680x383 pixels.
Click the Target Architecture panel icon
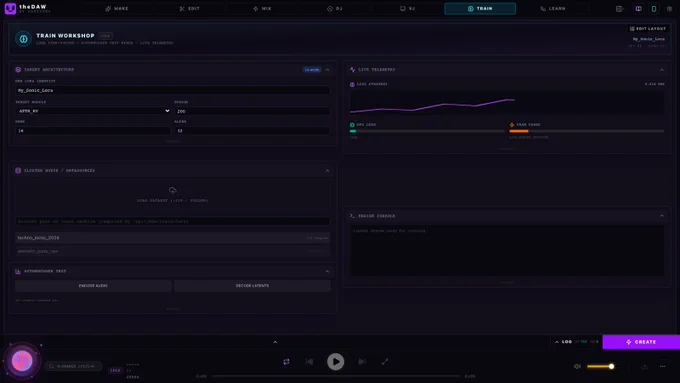(x=18, y=69)
